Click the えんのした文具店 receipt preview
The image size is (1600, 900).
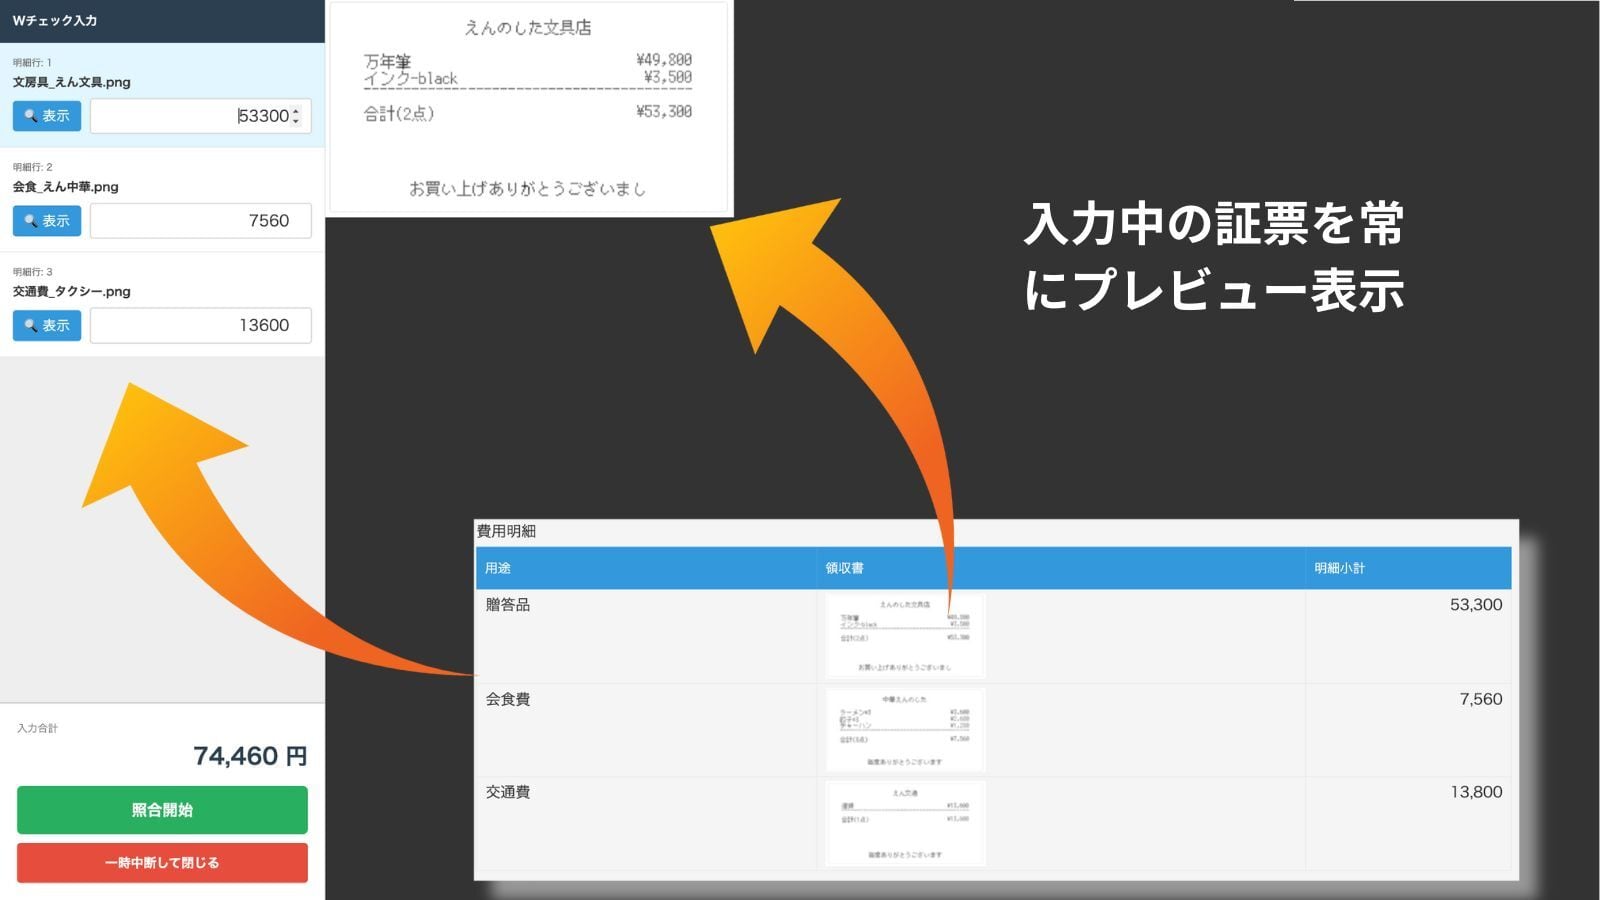coord(529,108)
